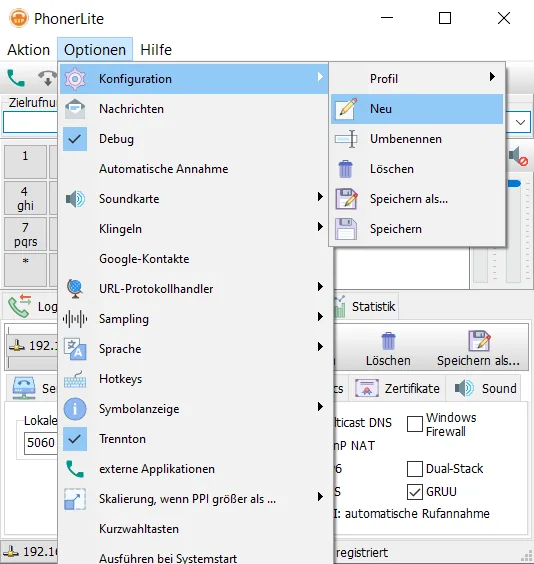Click the local port 5060 field
This screenshot has height=564, width=534.
coord(41,443)
